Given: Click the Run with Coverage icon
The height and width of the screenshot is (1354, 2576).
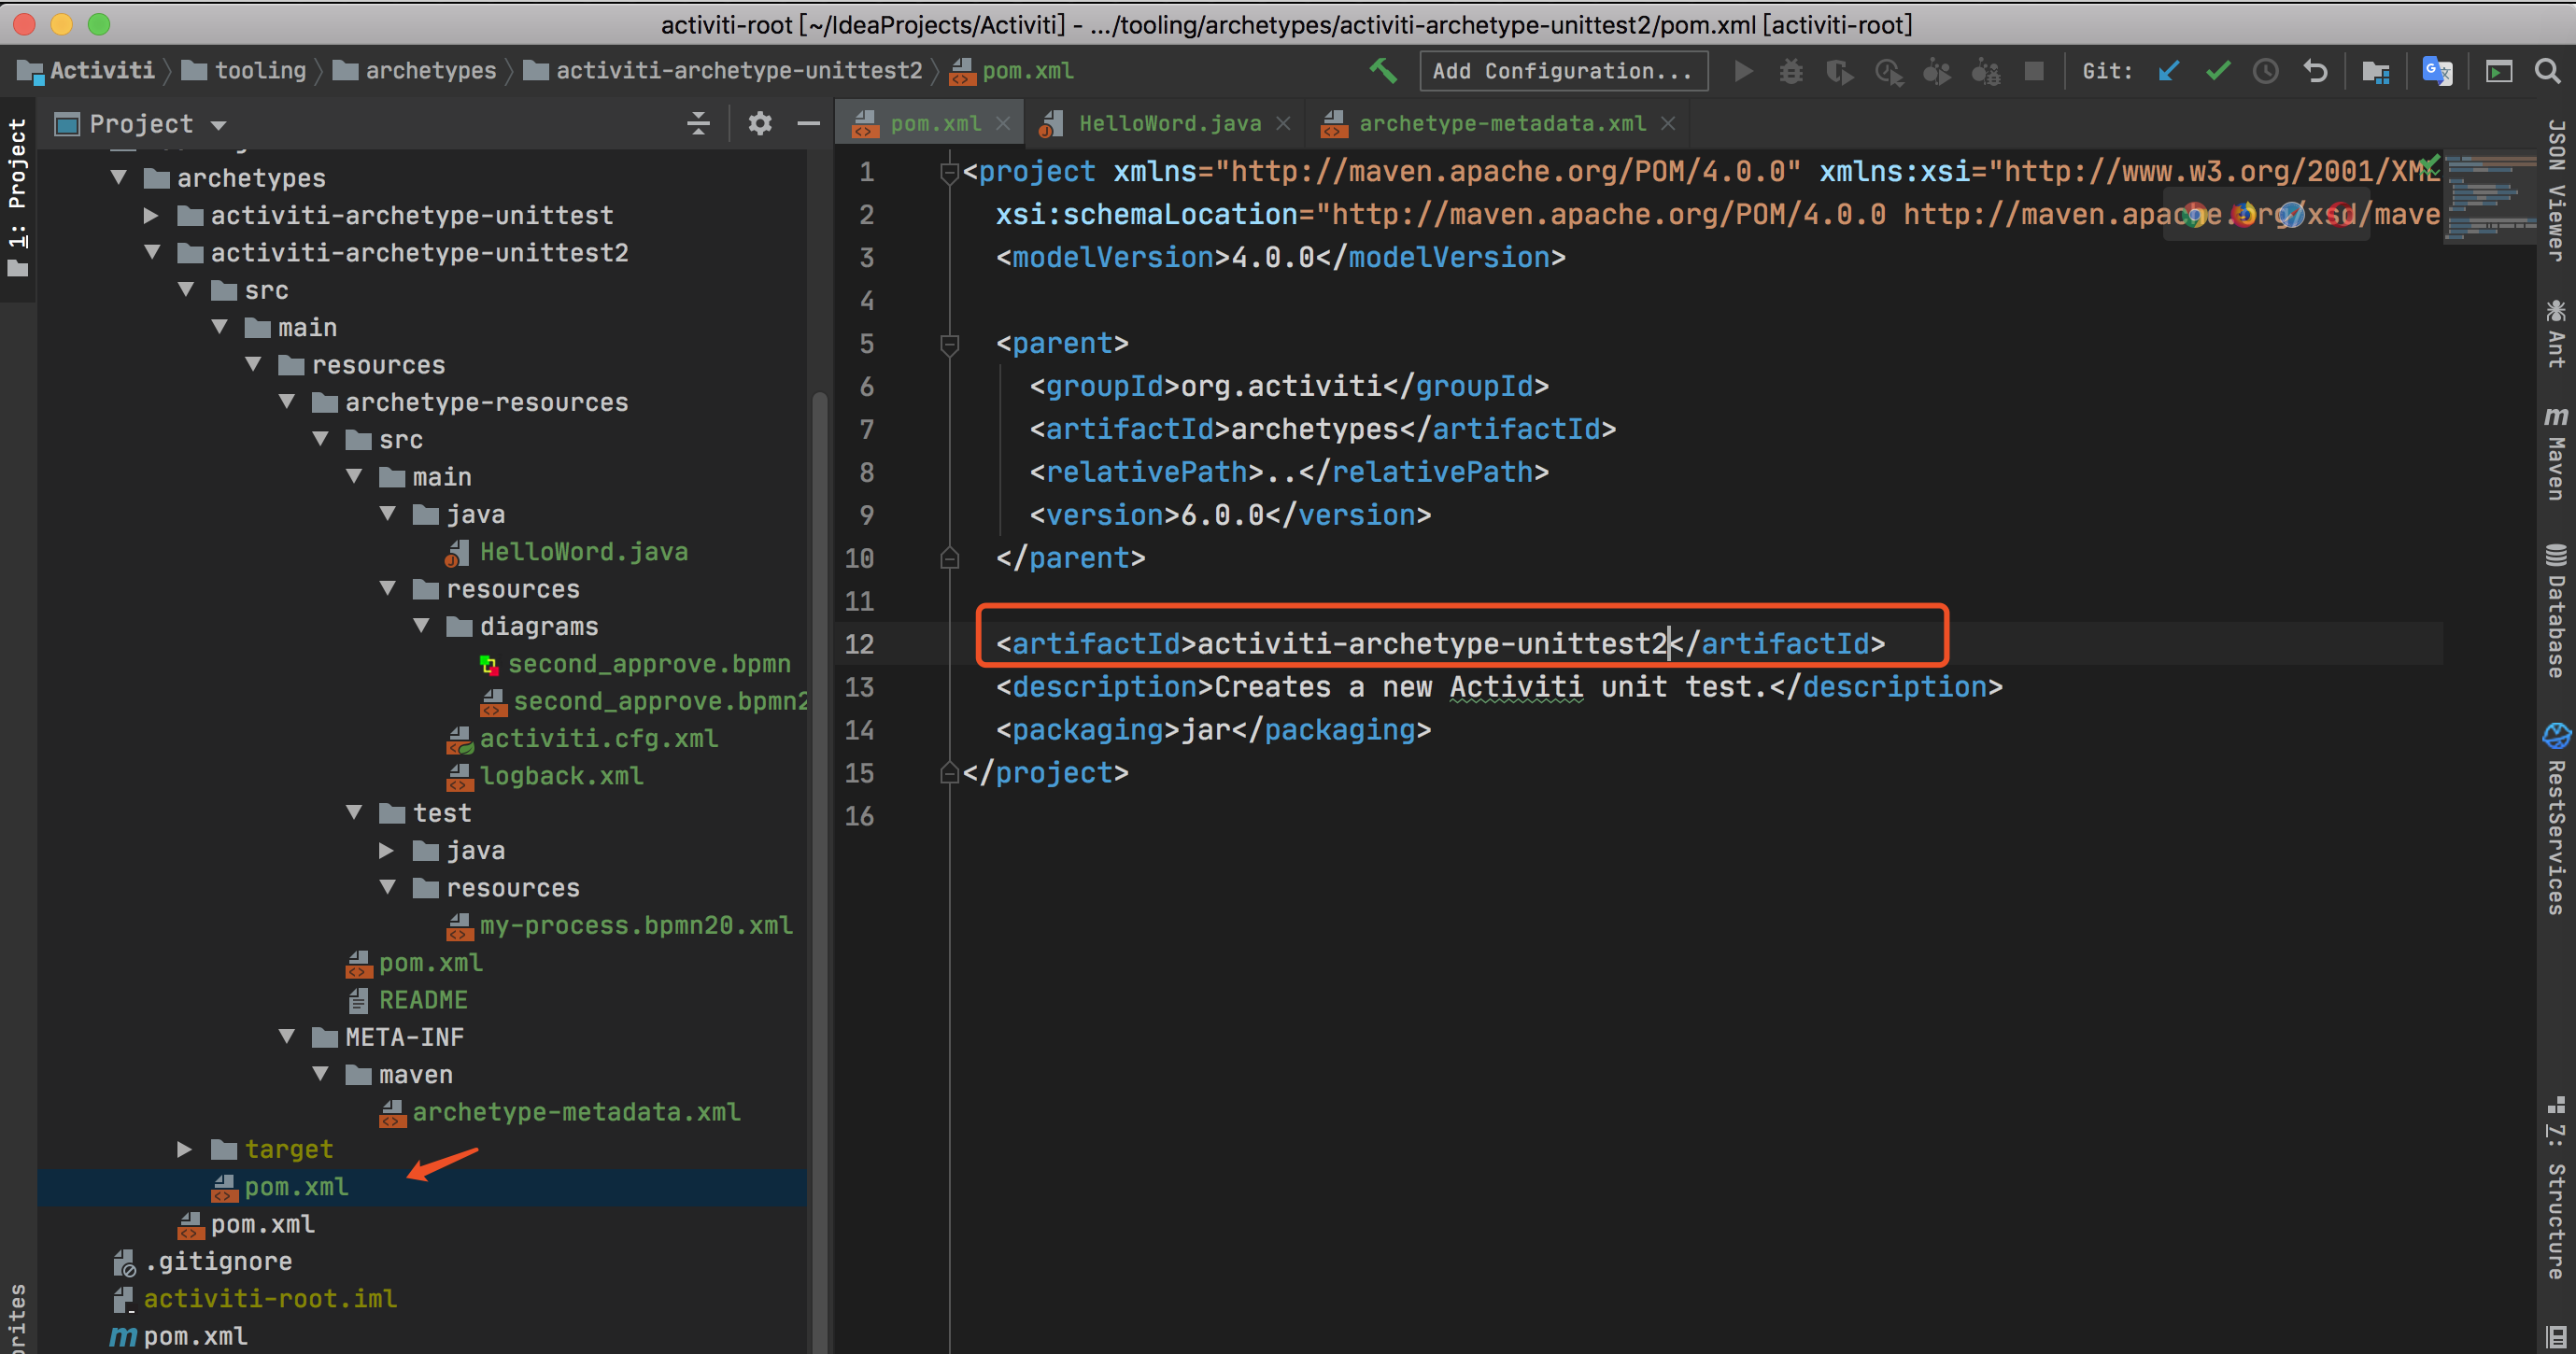Looking at the screenshot, I should [1839, 72].
